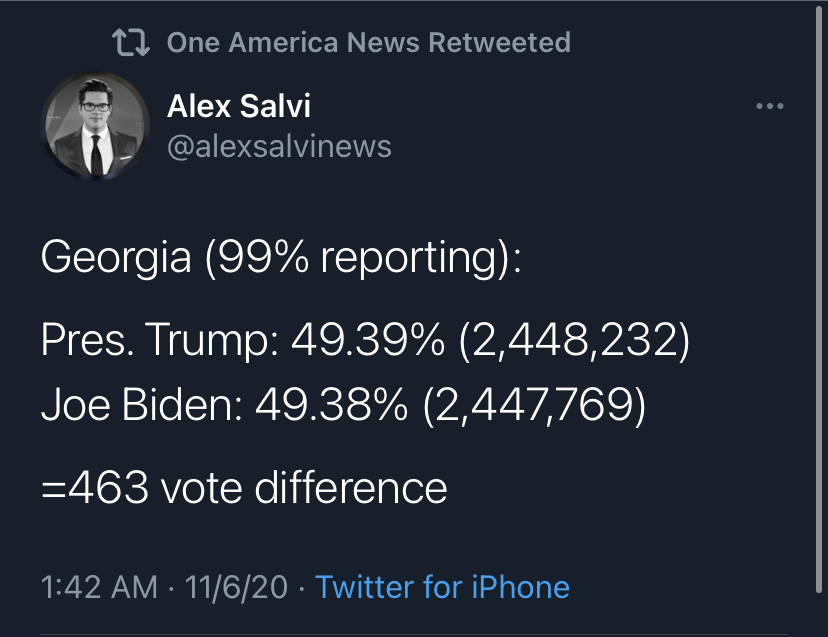Click the 49.38% figure
Image resolution: width=828 pixels, height=637 pixels.
tap(332, 405)
